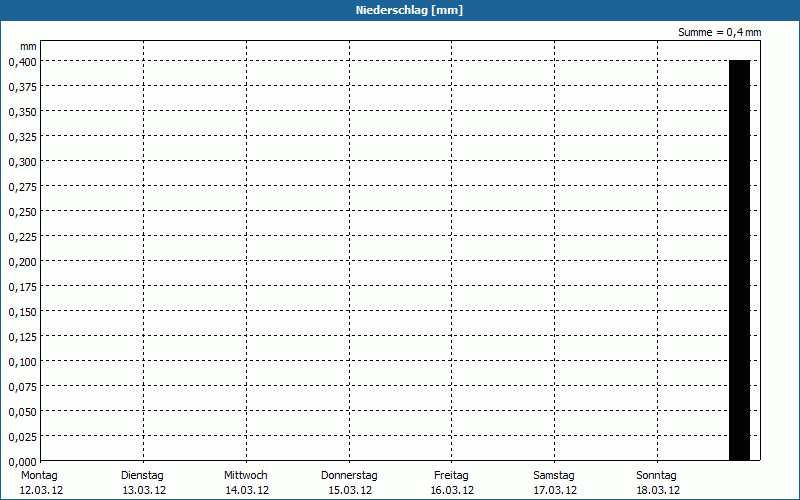Select the date 18.03.12
This screenshot has height=500, width=800.
point(658,491)
